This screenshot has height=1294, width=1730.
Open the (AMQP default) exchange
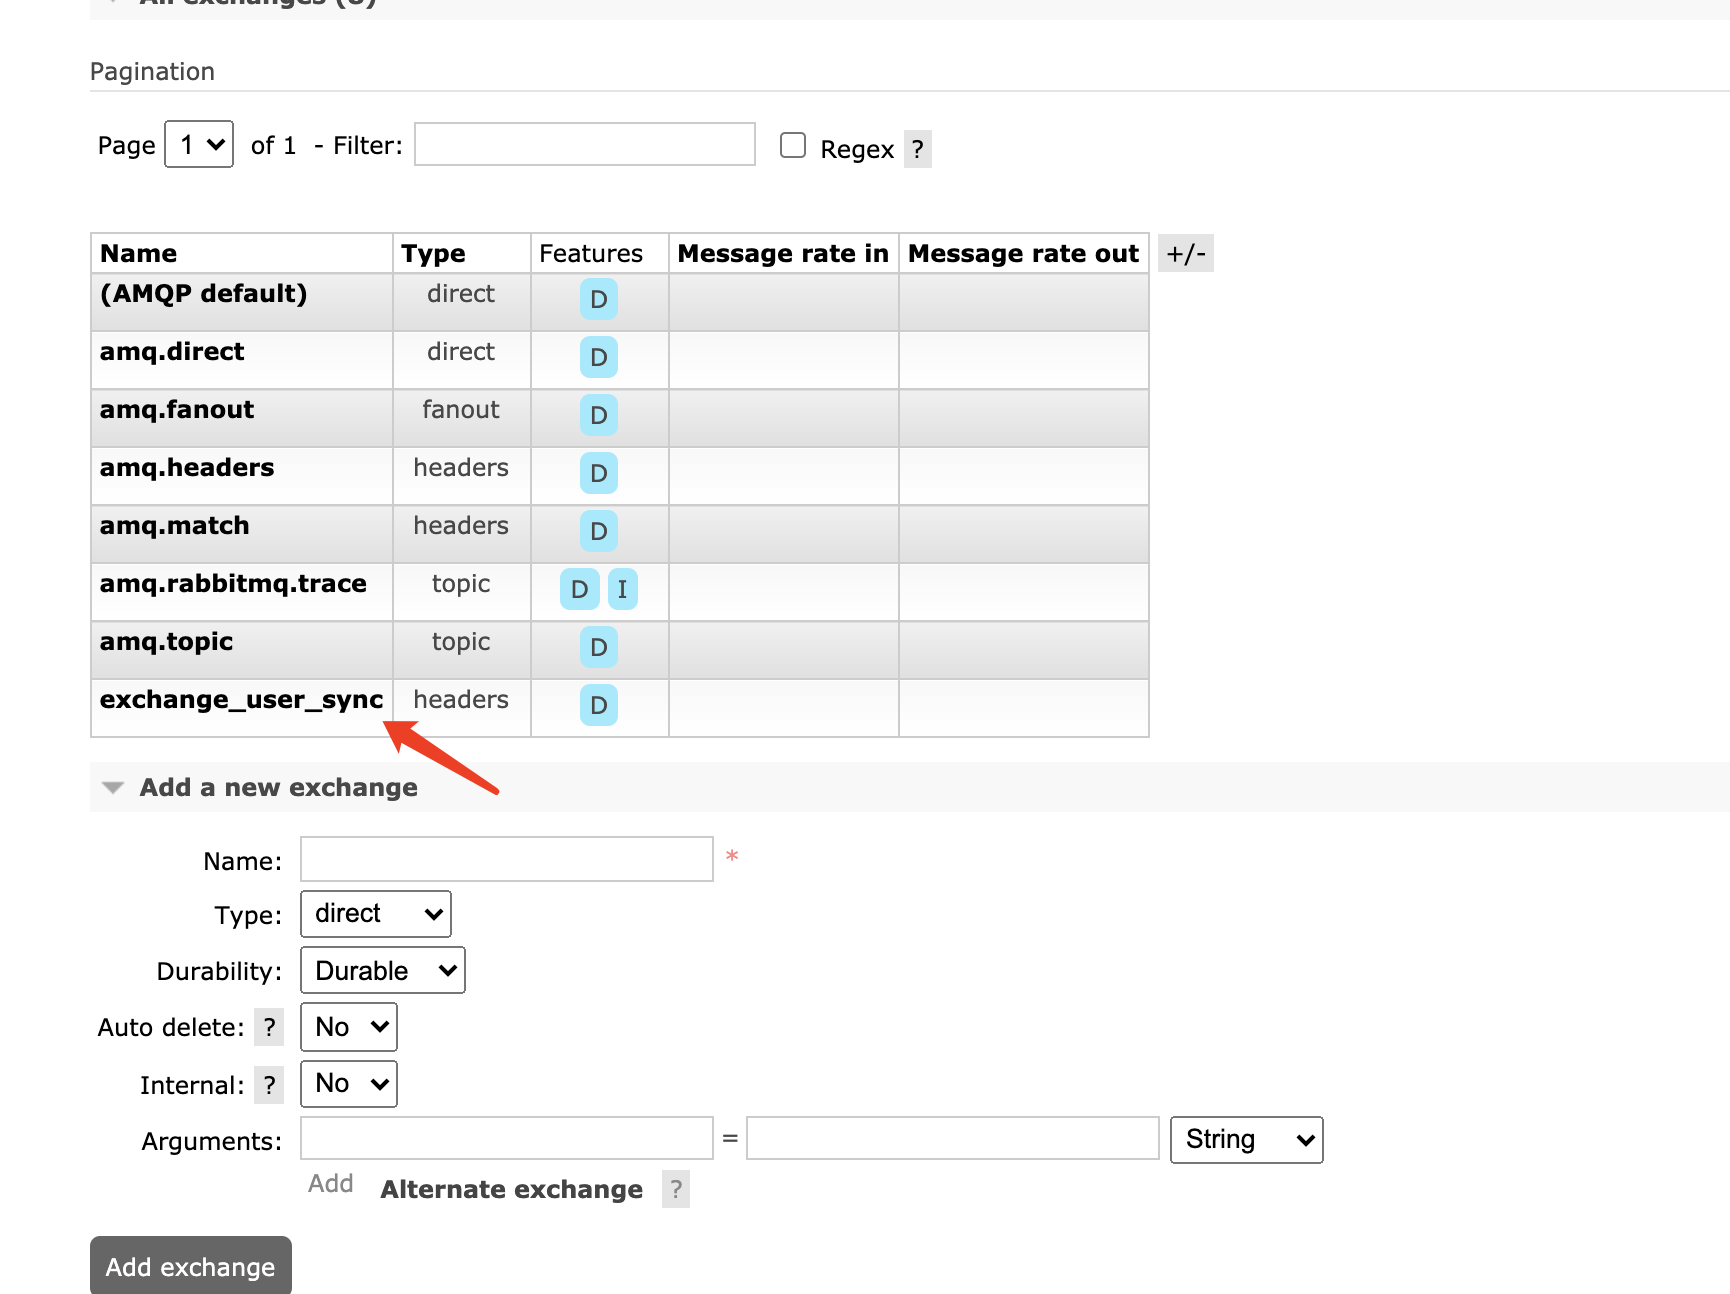click(x=203, y=293)
